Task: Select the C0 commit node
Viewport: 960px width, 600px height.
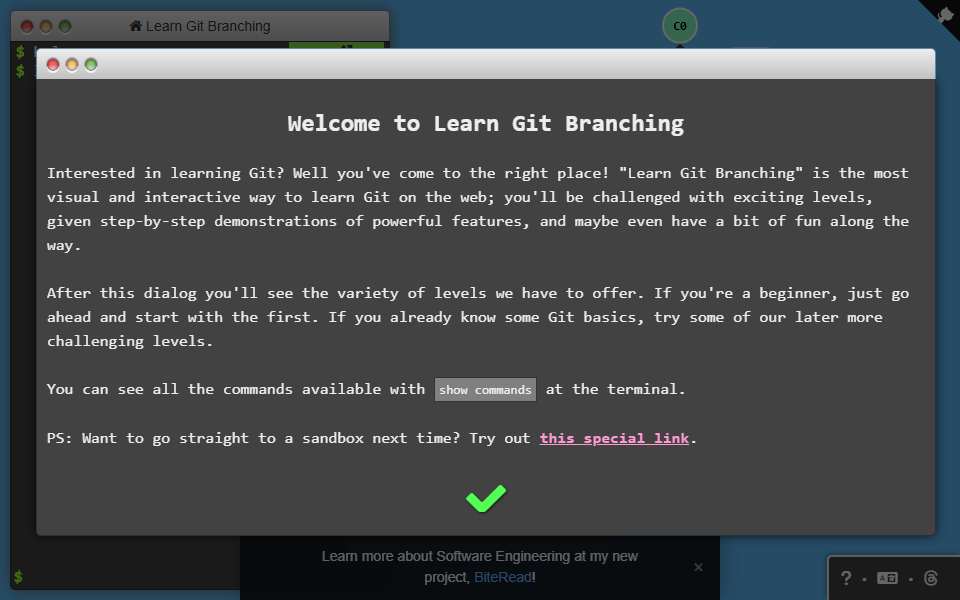Action: coord(680,26)
